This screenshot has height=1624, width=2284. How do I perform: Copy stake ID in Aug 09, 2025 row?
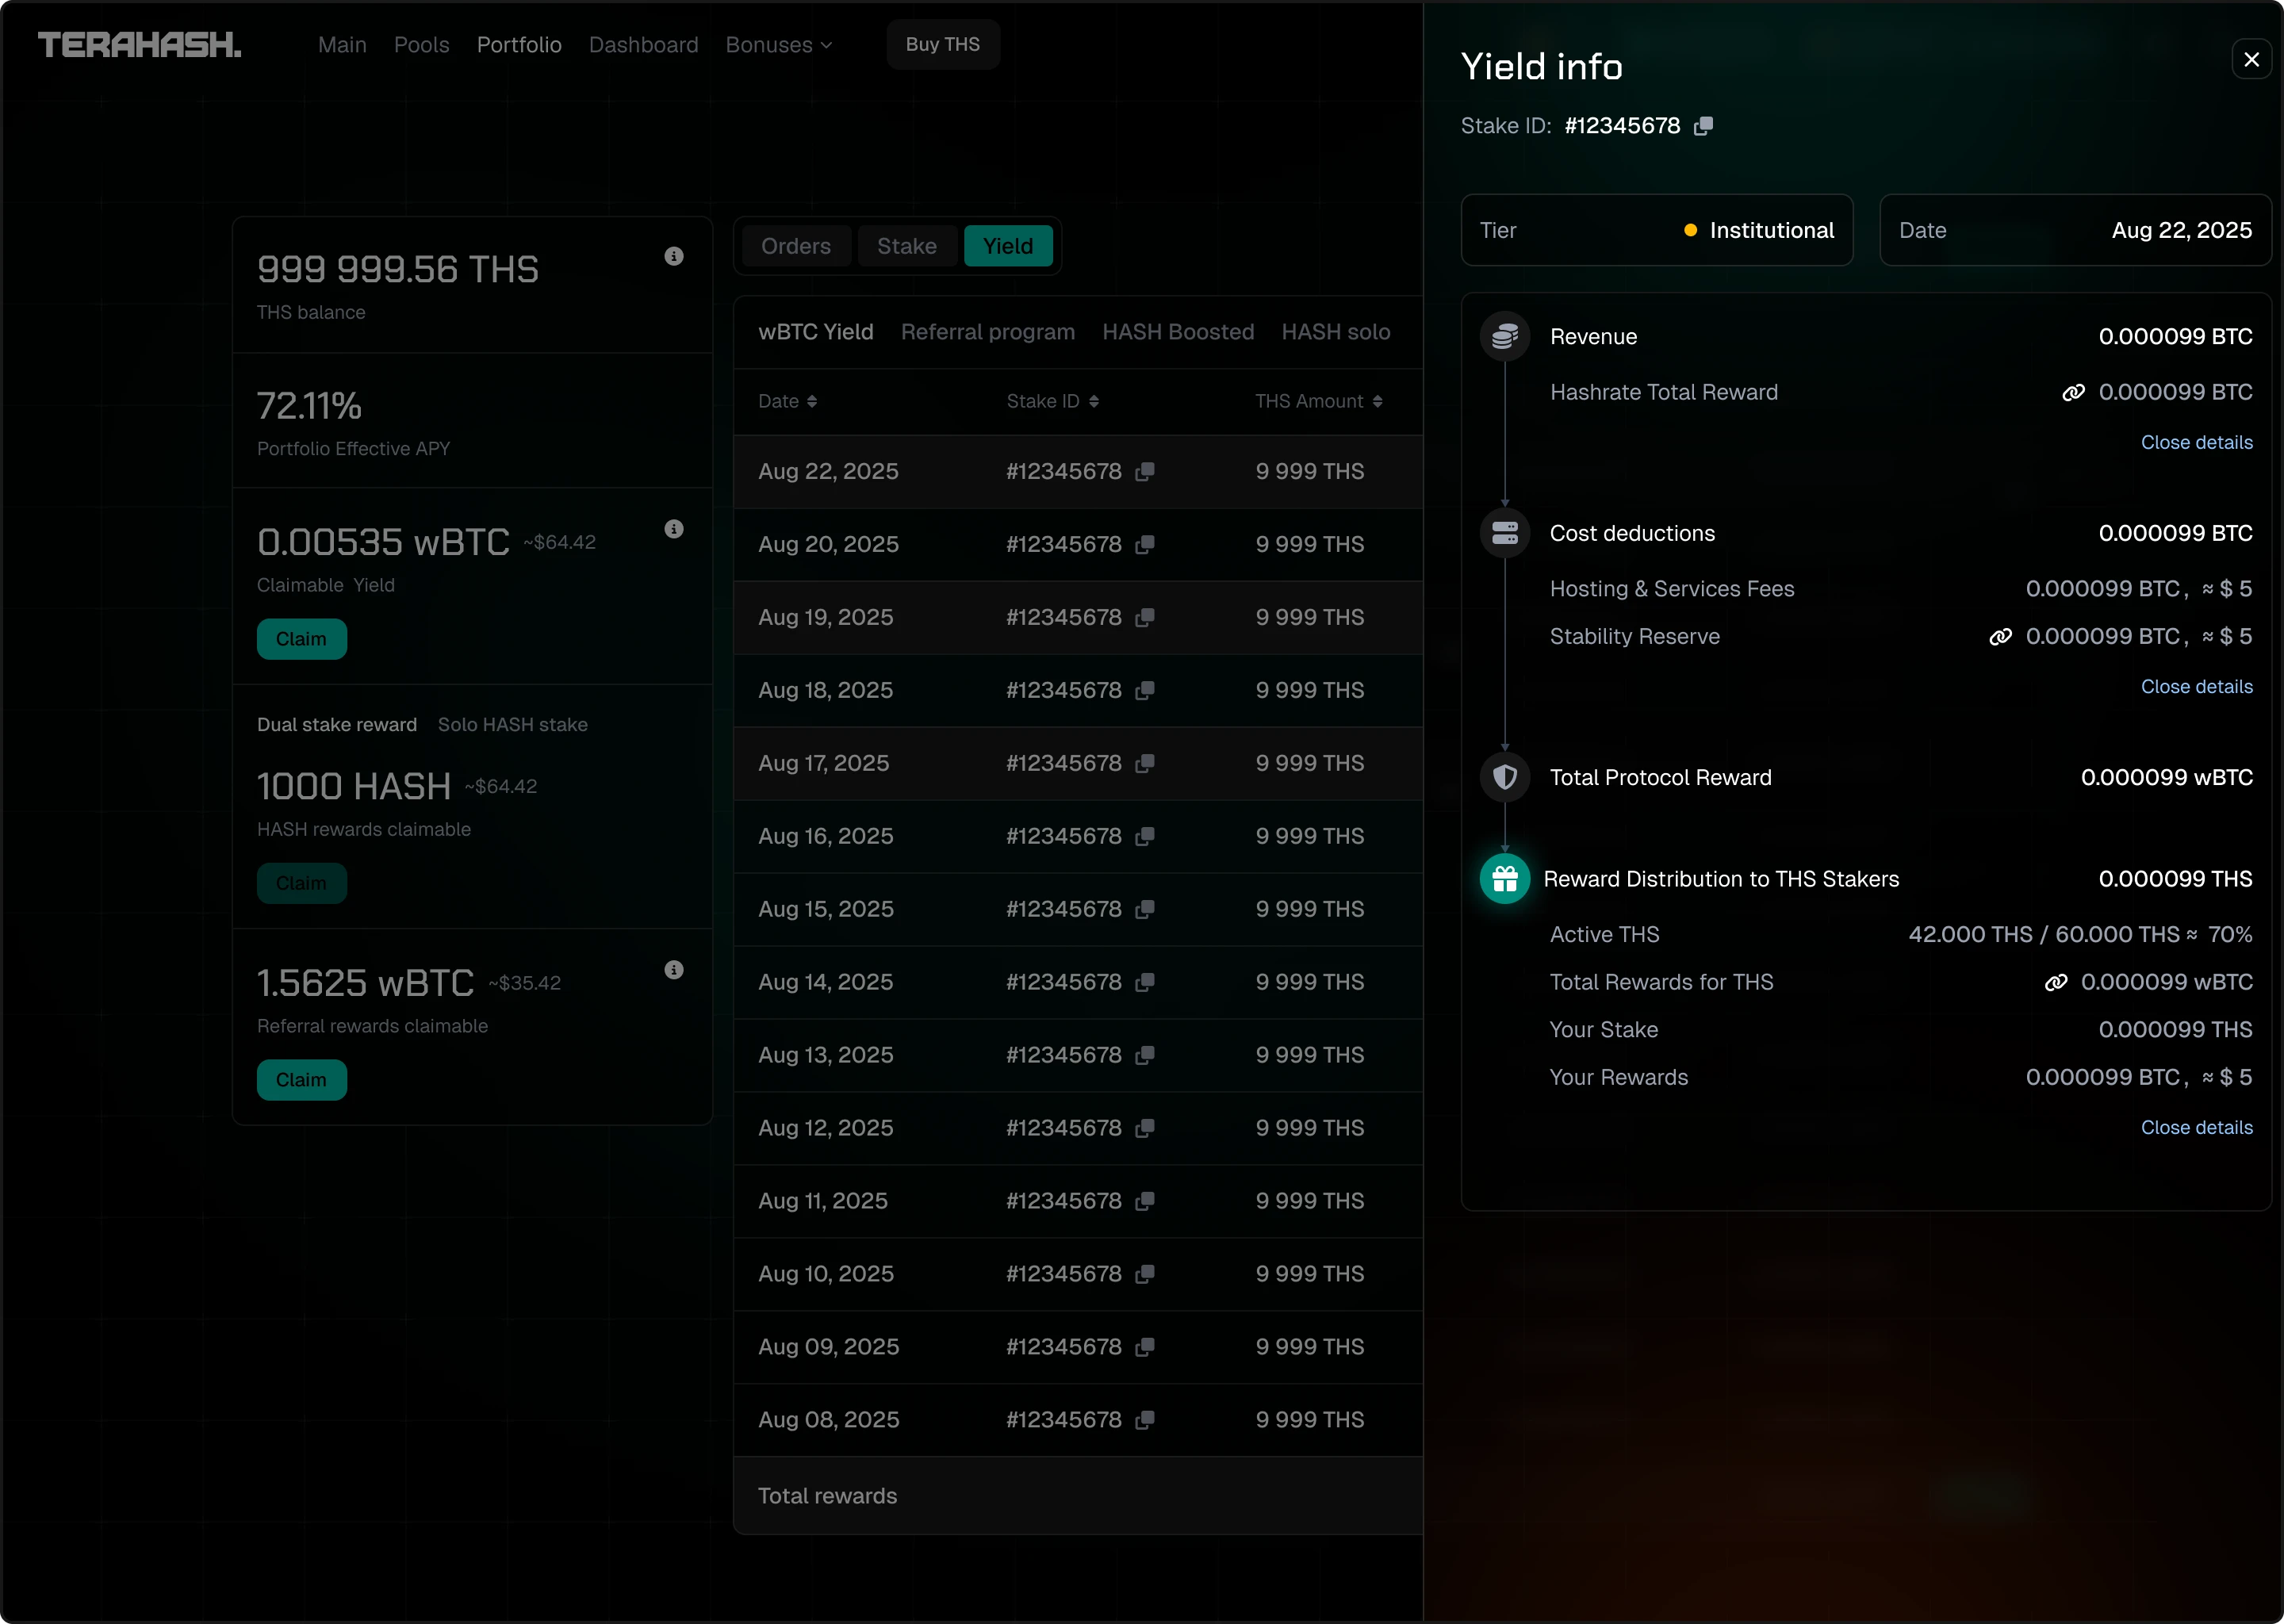(x=1145, y=1348)
